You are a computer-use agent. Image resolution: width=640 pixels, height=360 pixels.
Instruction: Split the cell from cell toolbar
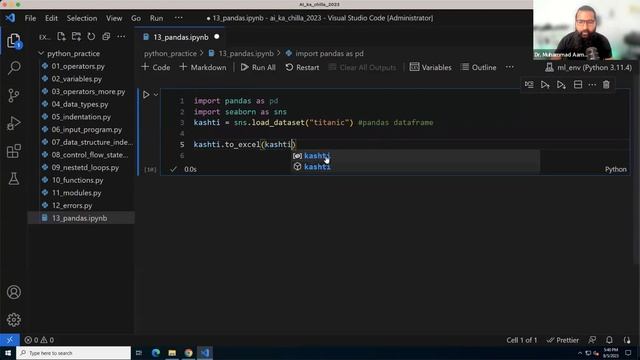click(578, 84)
